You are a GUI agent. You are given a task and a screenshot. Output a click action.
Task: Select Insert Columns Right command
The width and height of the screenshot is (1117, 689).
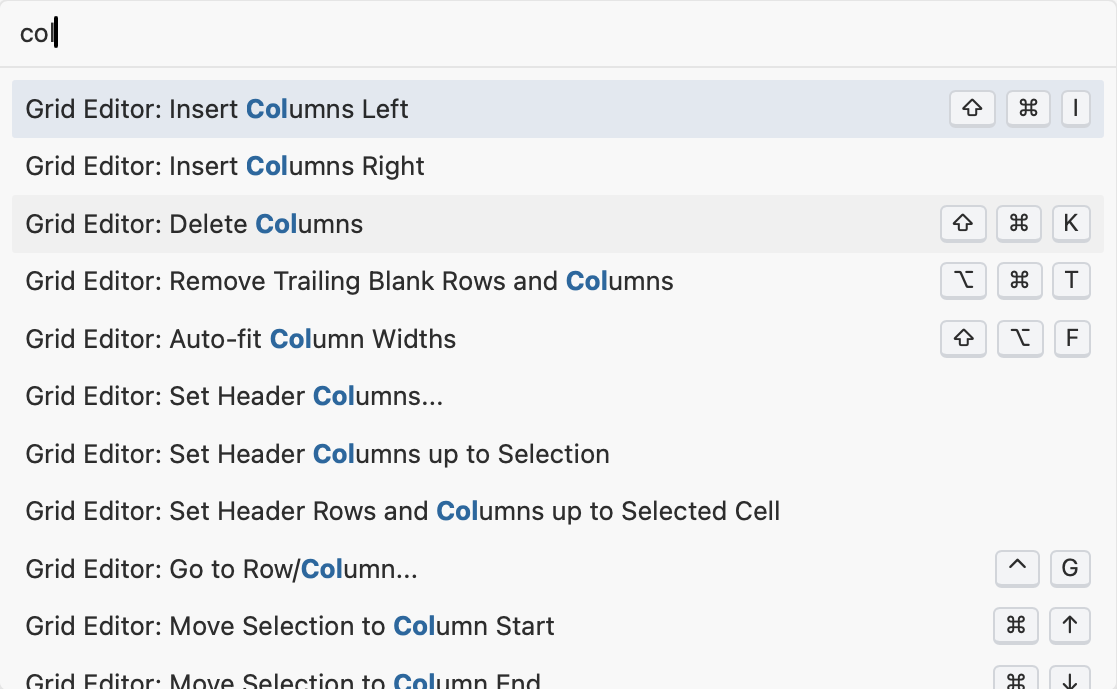tap(558, 166)
